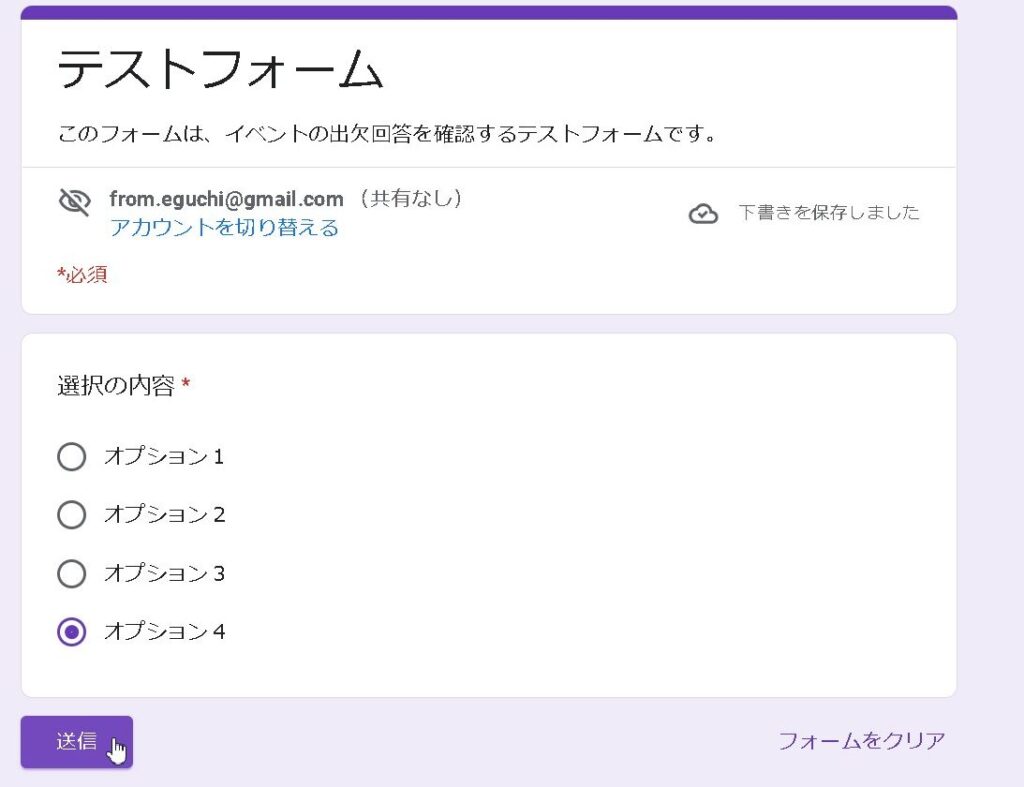This screenshot has height=787, width=1024.
Task: Click the (共有なし) text beside the email
Action: (x=410, y=199)
